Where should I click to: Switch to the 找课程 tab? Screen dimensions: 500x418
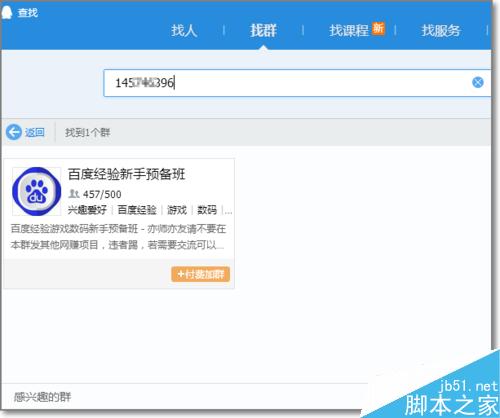[349, 31]
